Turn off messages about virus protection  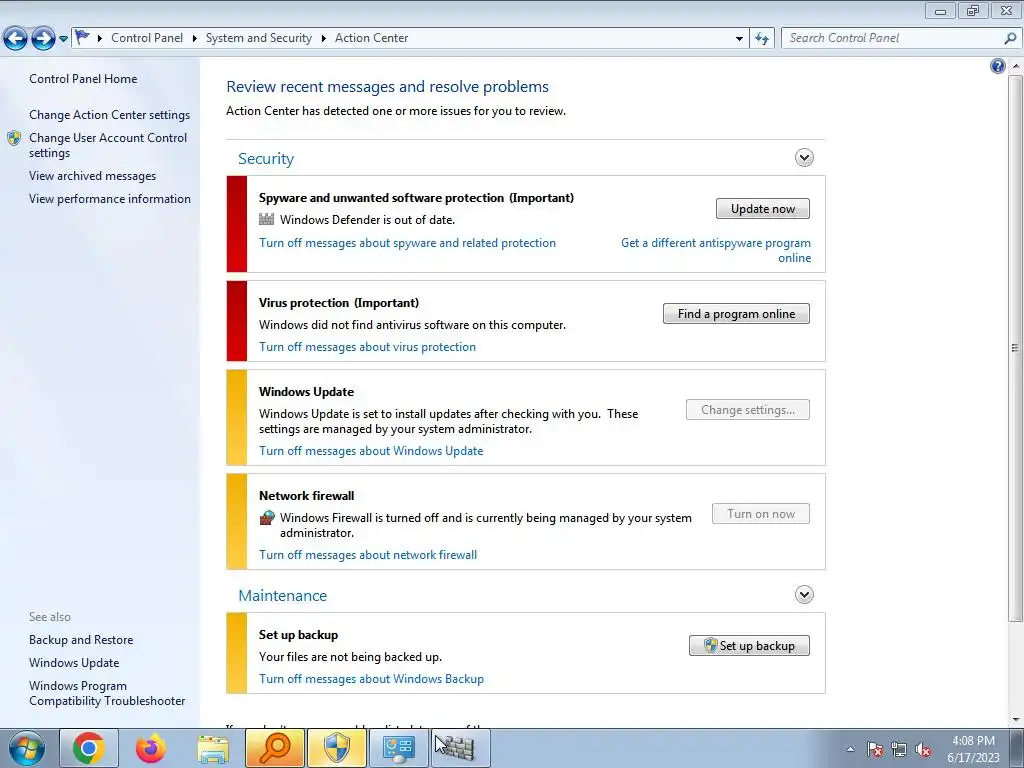[367, 347]
